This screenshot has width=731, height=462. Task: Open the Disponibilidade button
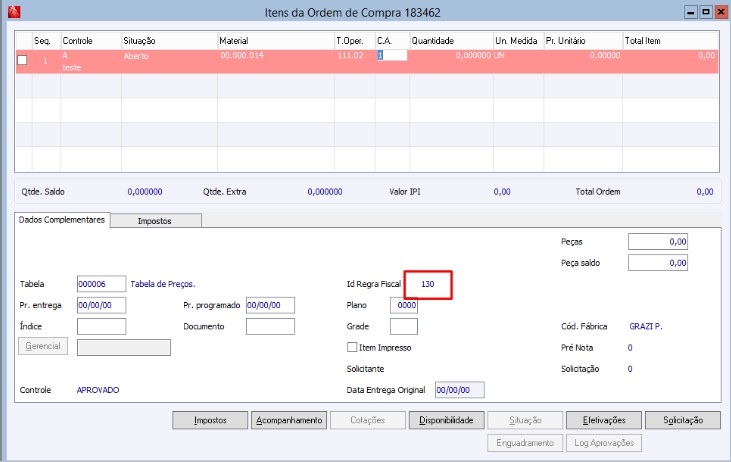pyautogui.click(x=446, y=420)
